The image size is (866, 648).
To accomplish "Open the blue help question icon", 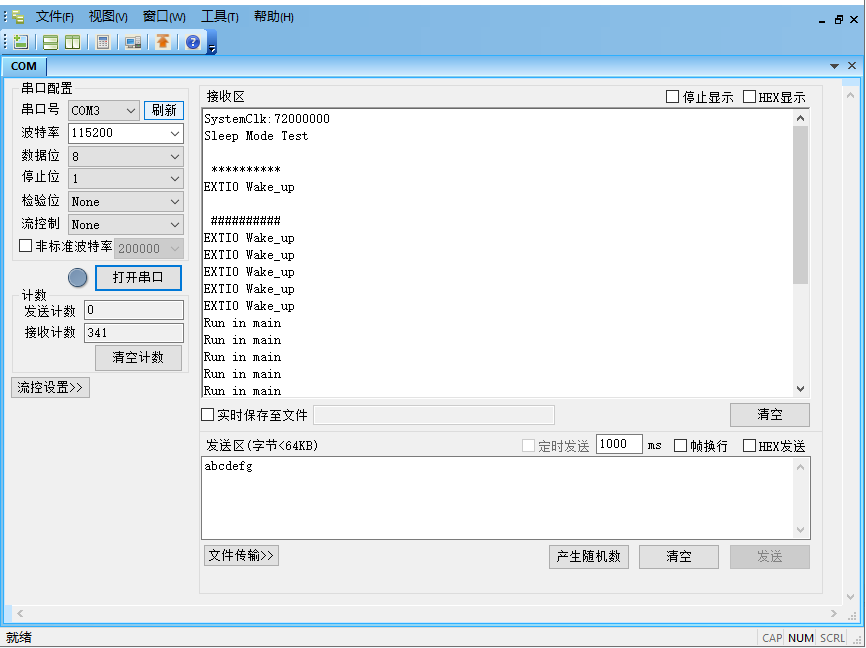I will coord(193,42).
